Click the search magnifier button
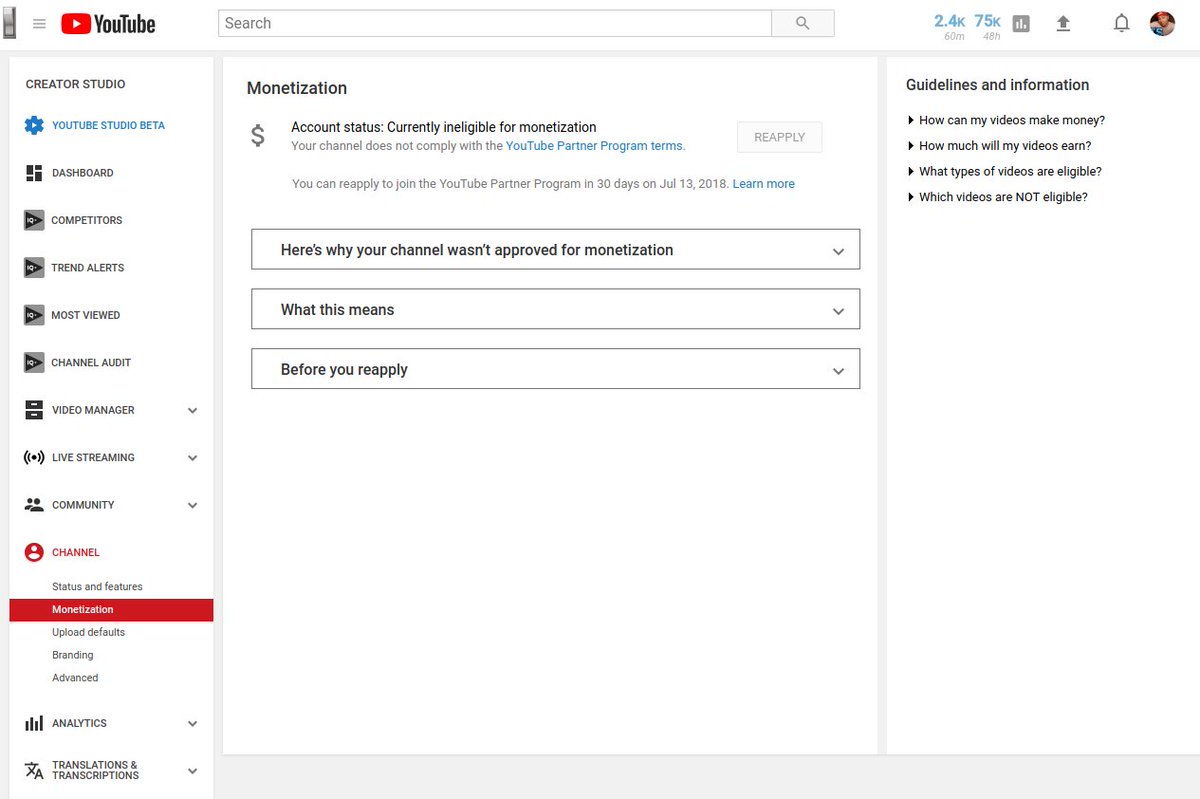This screenshot has height=799, width=1200. (x=803, y=23)
